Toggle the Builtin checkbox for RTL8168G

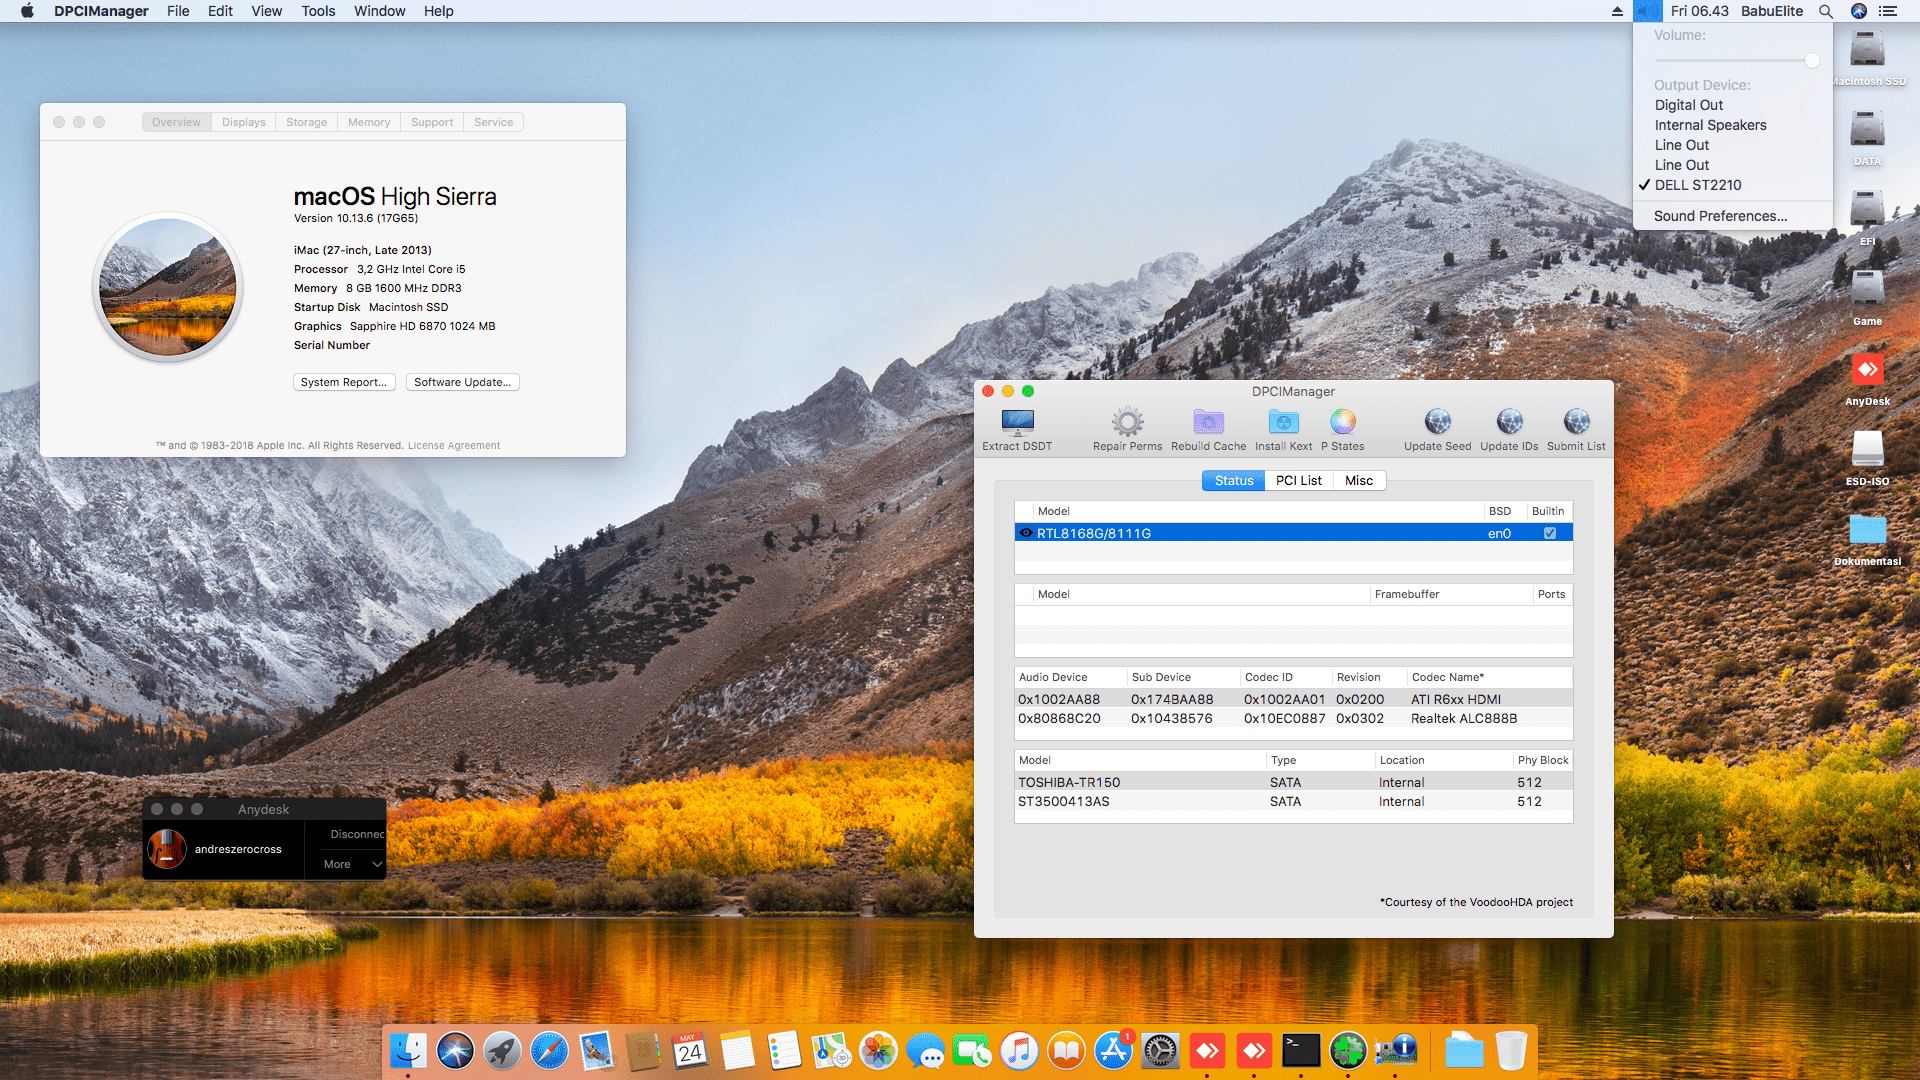point(1549,533)
